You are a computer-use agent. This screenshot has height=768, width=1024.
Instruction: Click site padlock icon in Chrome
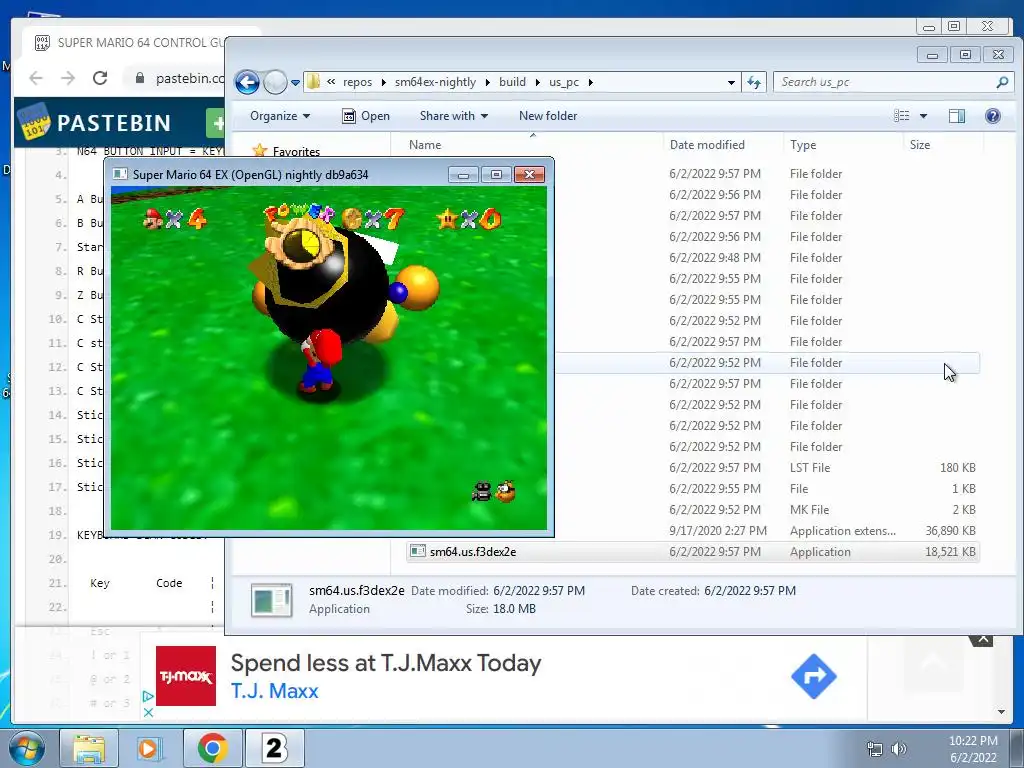click(x=140, y=78)
